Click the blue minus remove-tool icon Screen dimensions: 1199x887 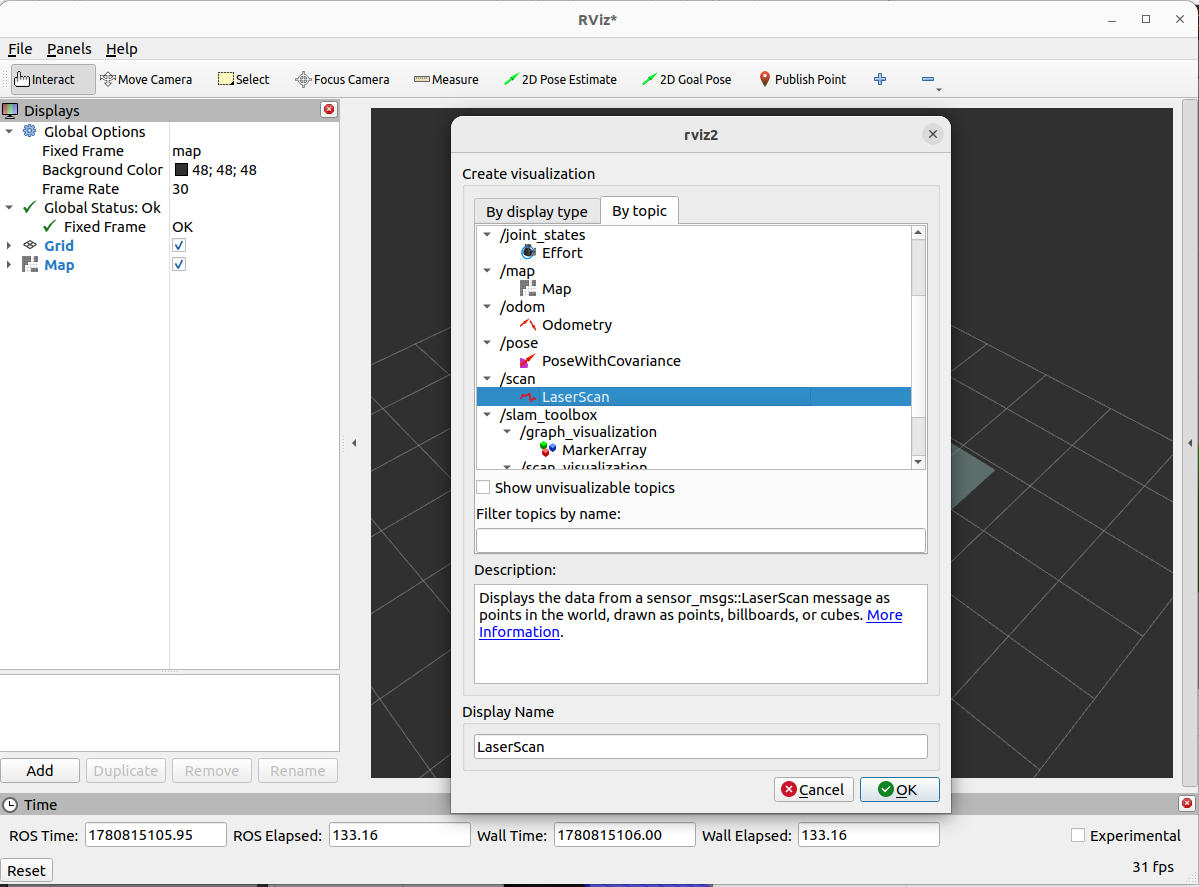pyautogui.click(x=928, y=80)
